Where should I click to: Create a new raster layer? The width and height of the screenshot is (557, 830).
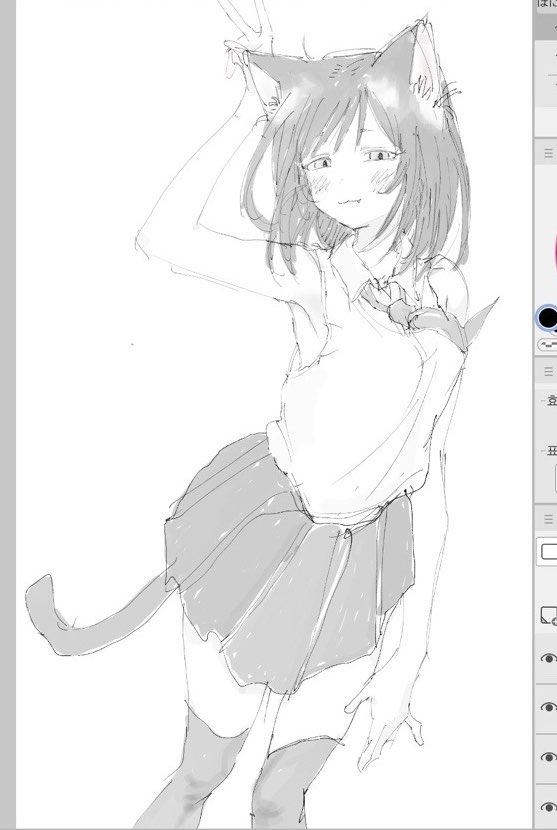(x=549, y=616)
